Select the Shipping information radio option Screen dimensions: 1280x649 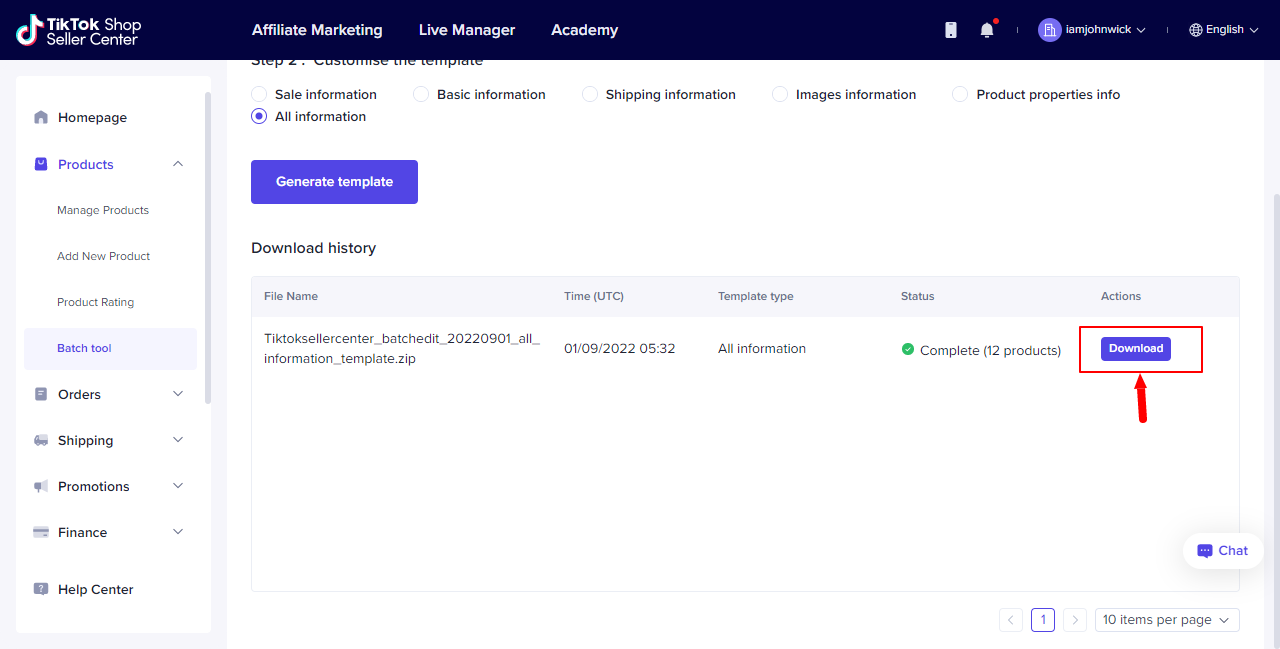[590, 95]
